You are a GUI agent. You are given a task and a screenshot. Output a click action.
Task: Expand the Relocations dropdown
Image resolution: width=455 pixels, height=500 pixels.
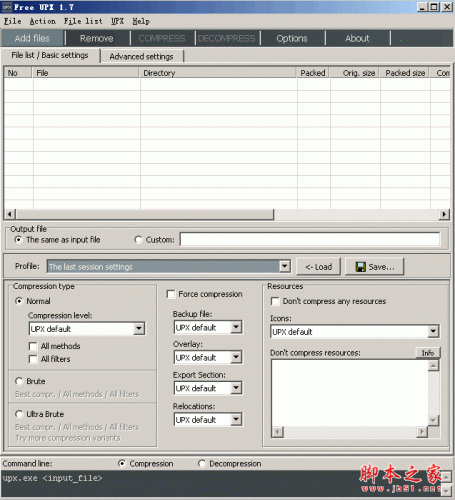pos(236,419)
